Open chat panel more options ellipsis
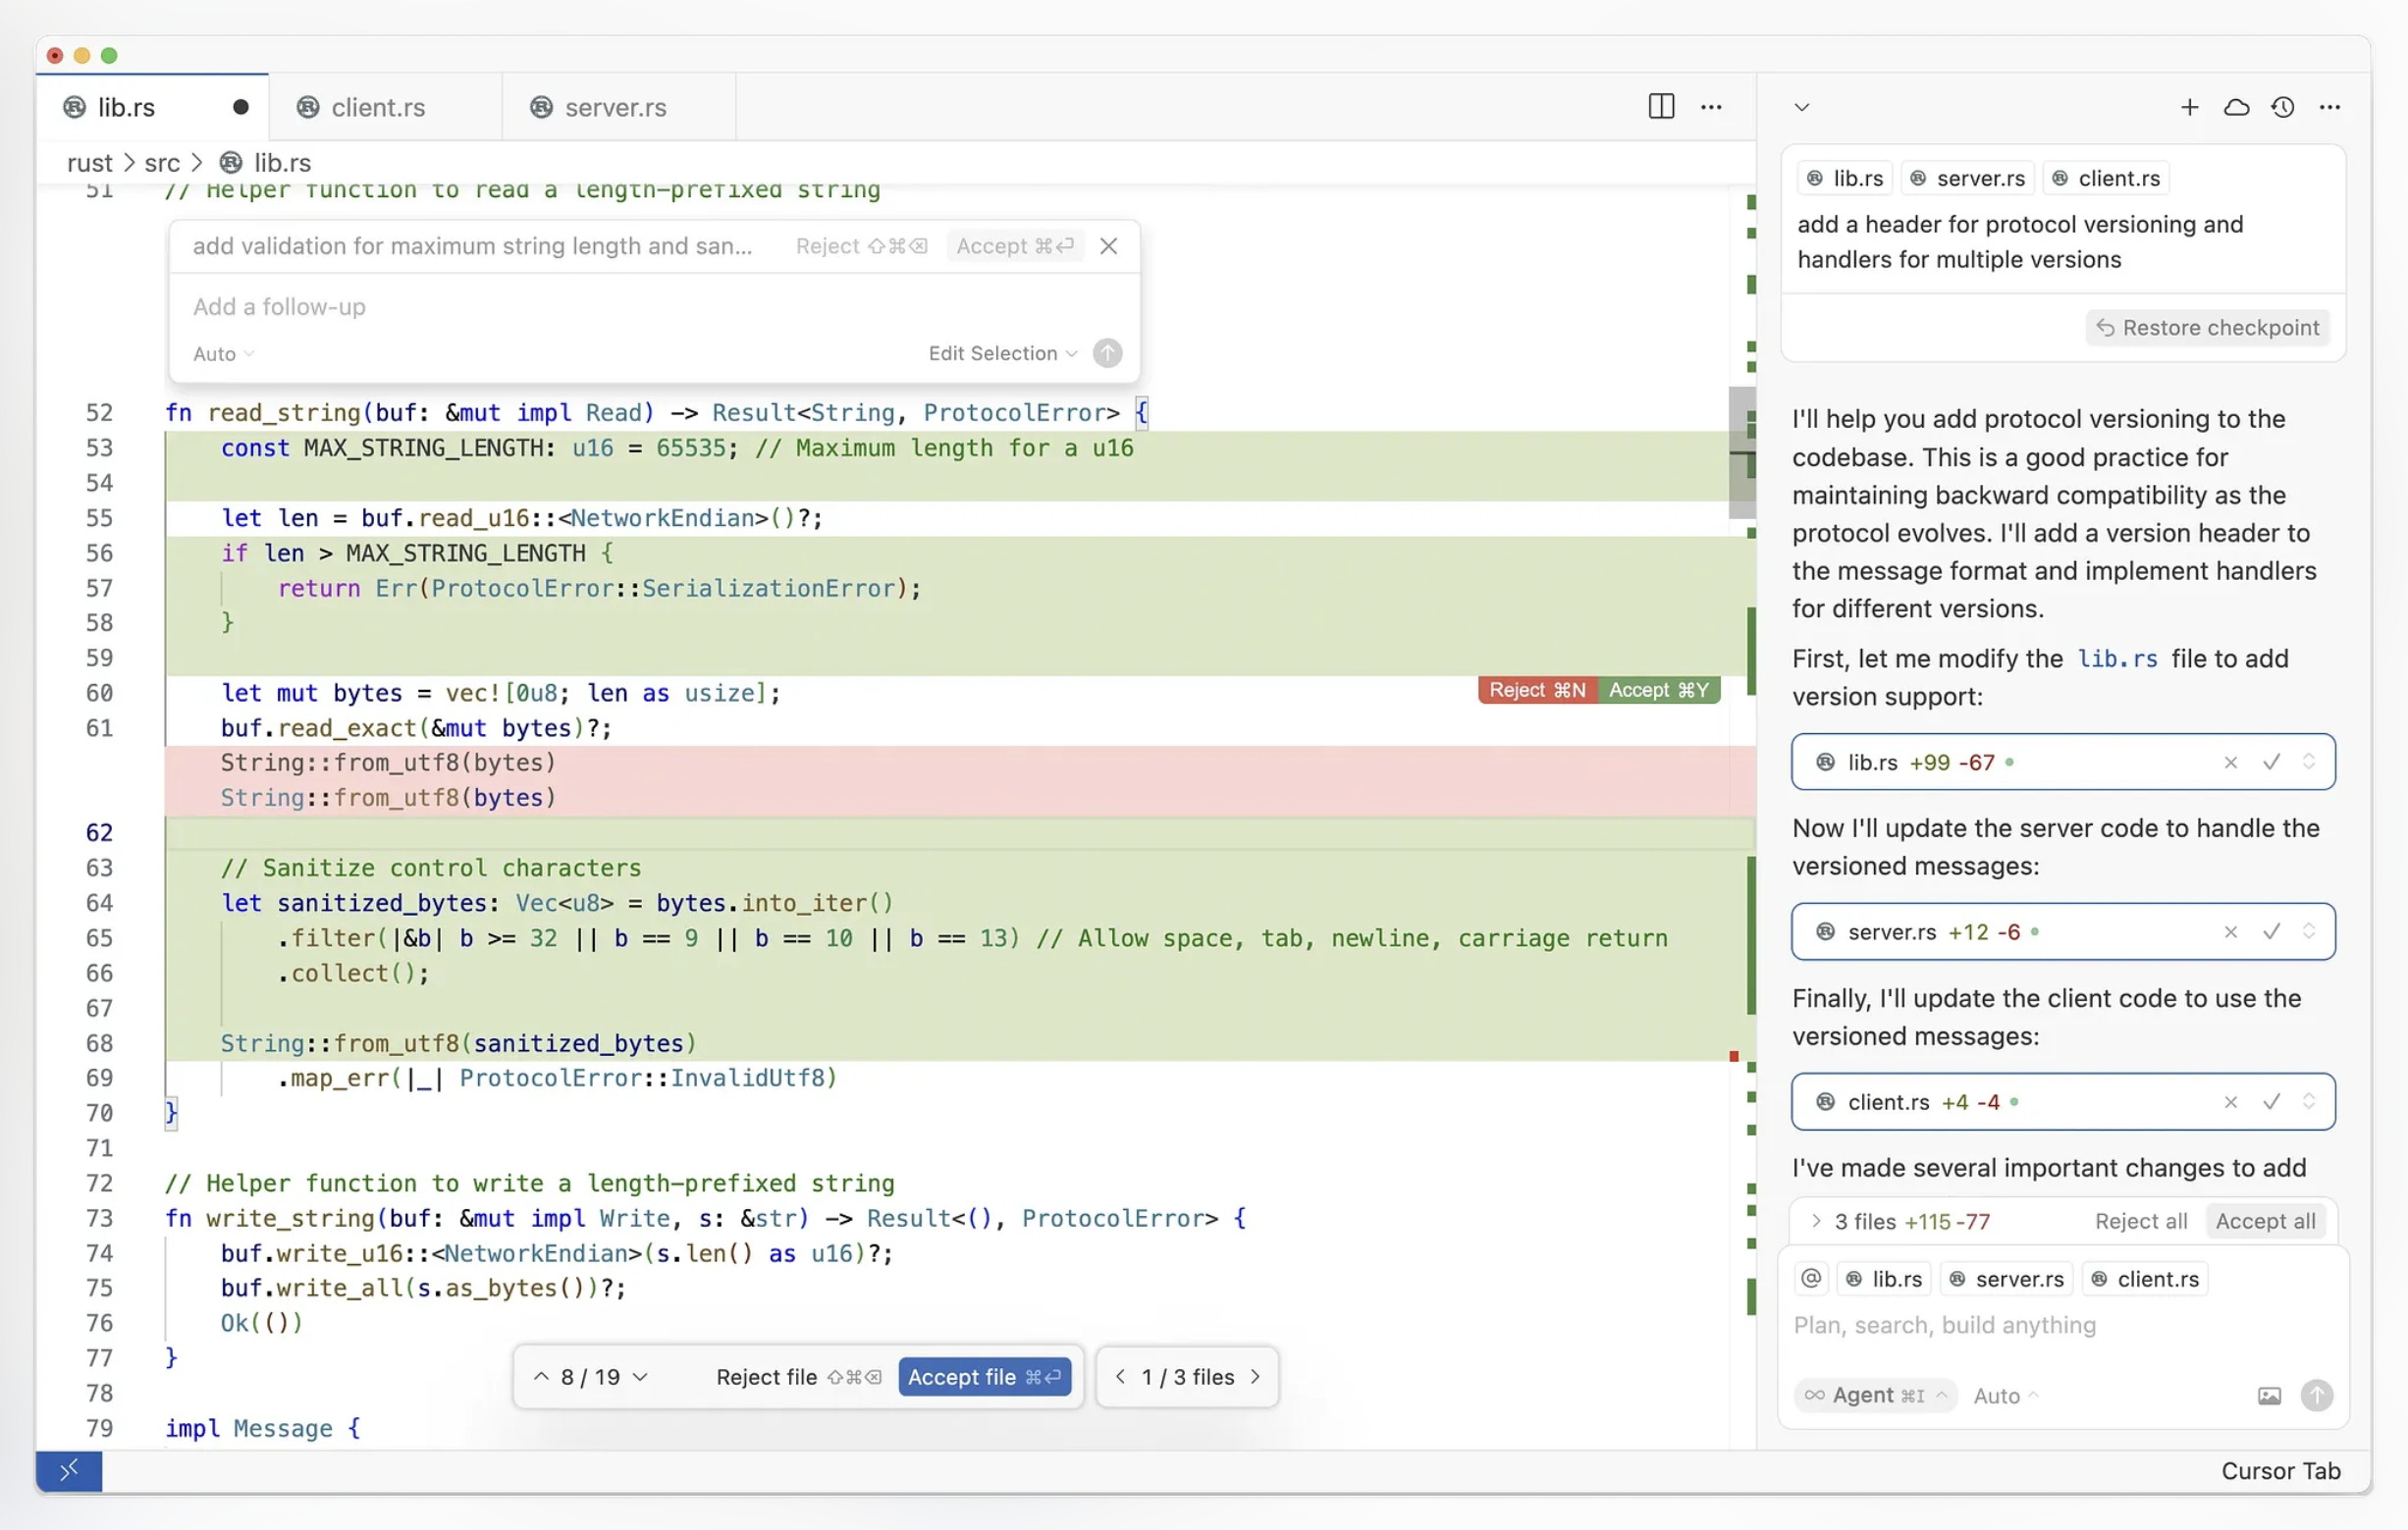Viewport: 2408px width, 1530px height. pyautogui.click(x=2329, y=107)
